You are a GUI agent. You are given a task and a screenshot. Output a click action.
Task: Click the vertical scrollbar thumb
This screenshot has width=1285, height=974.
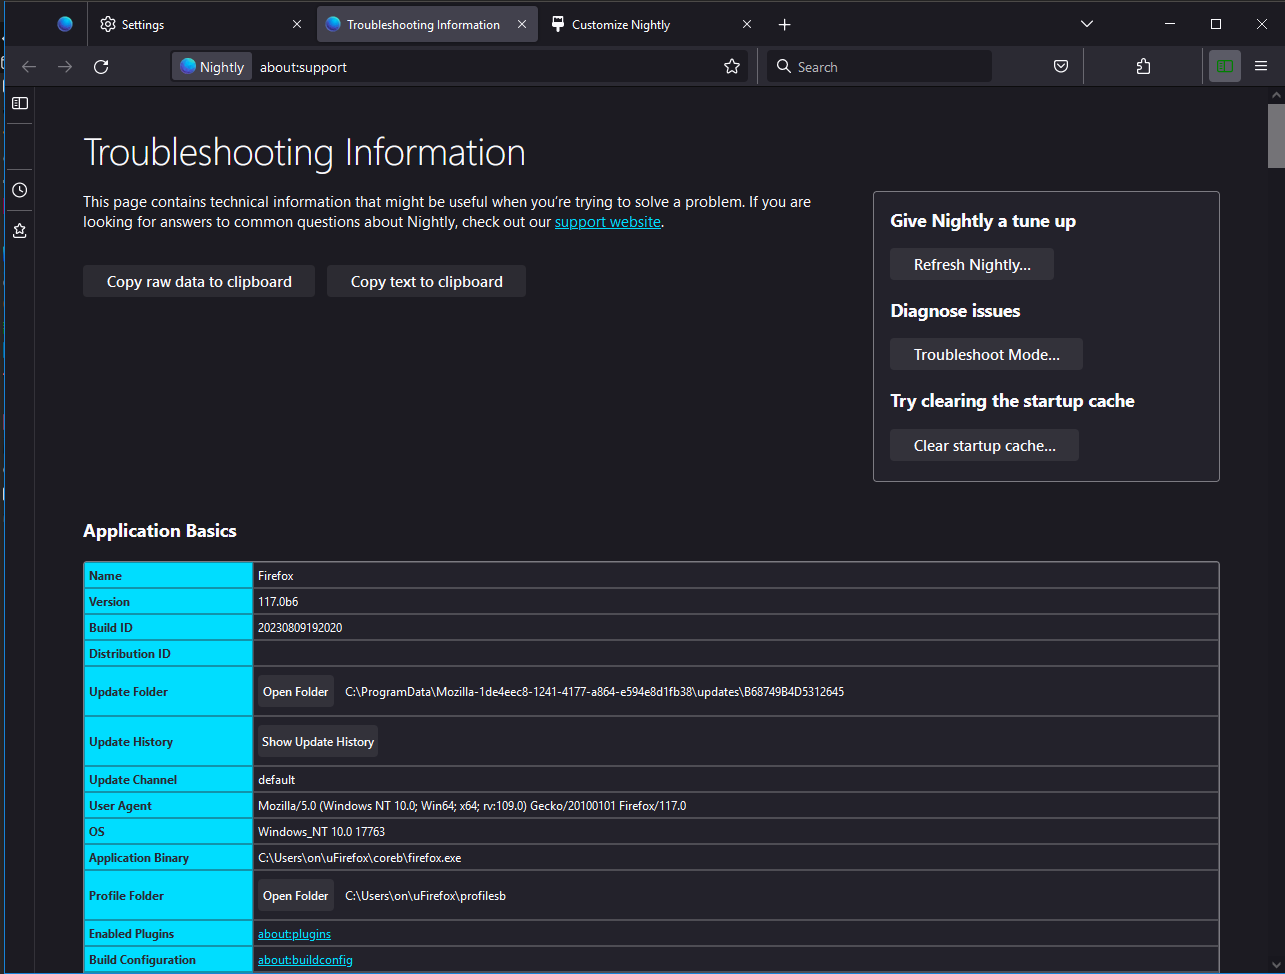click(1276, 135)
